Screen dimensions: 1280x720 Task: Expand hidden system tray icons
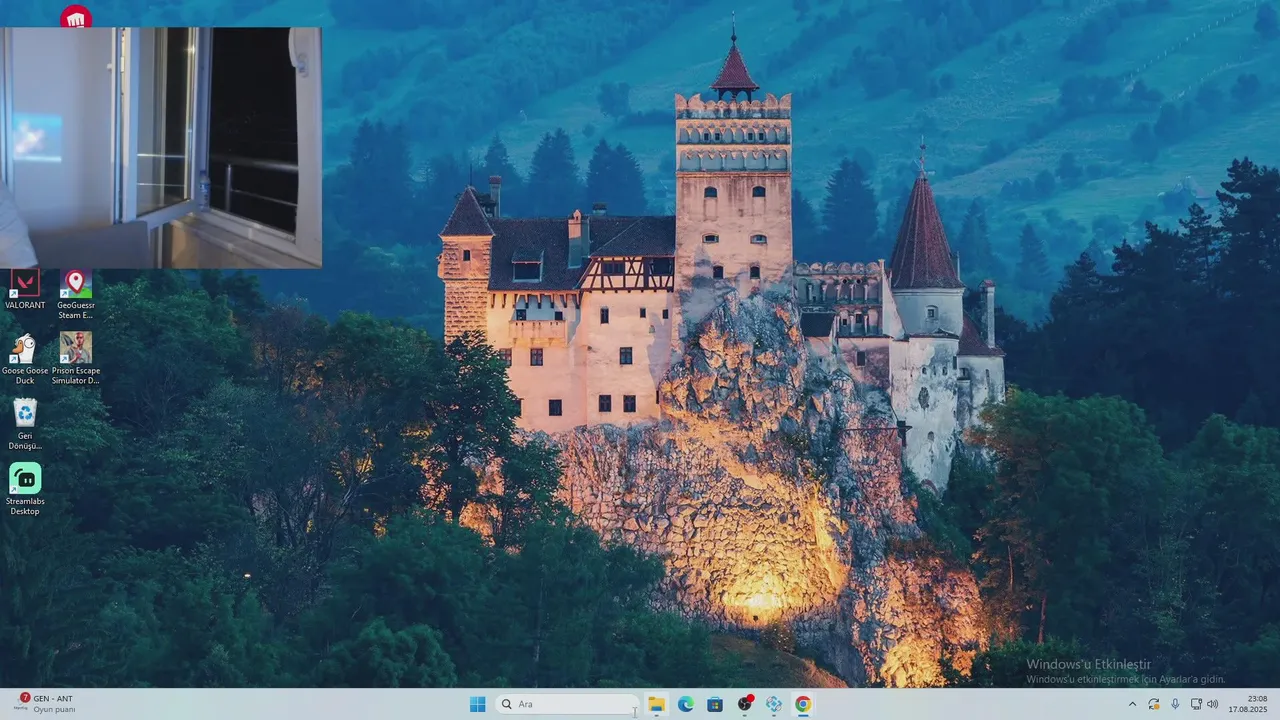(1132, 704)
